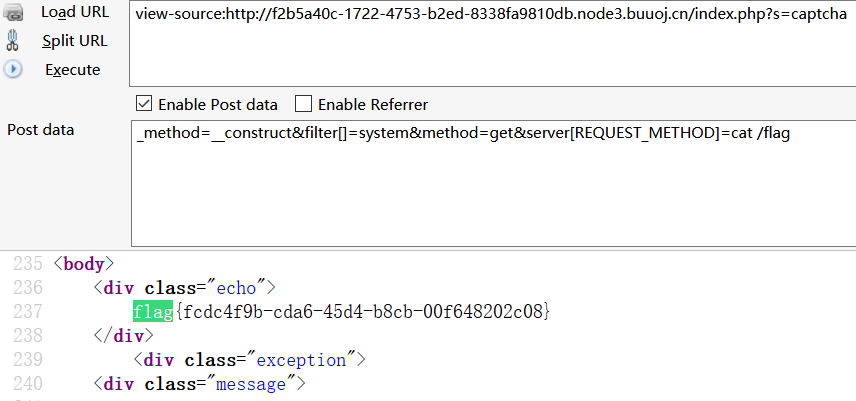Click the Execute play arrow icon
The height and width of the screenshot is (401, 856).
tap(13, 69)
